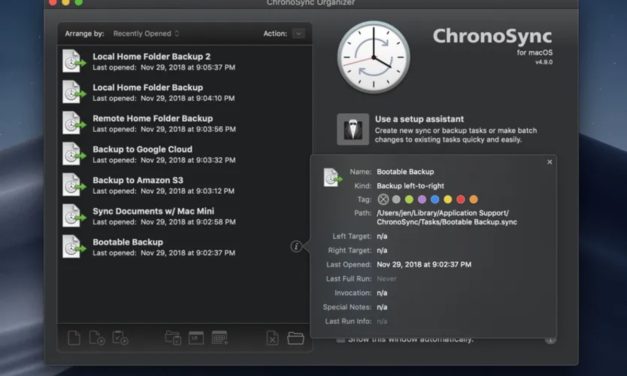Select Bootable Backup task in list
Image resolution: width=627 pixels, height=376 pixels.
[x=184, y=247]
